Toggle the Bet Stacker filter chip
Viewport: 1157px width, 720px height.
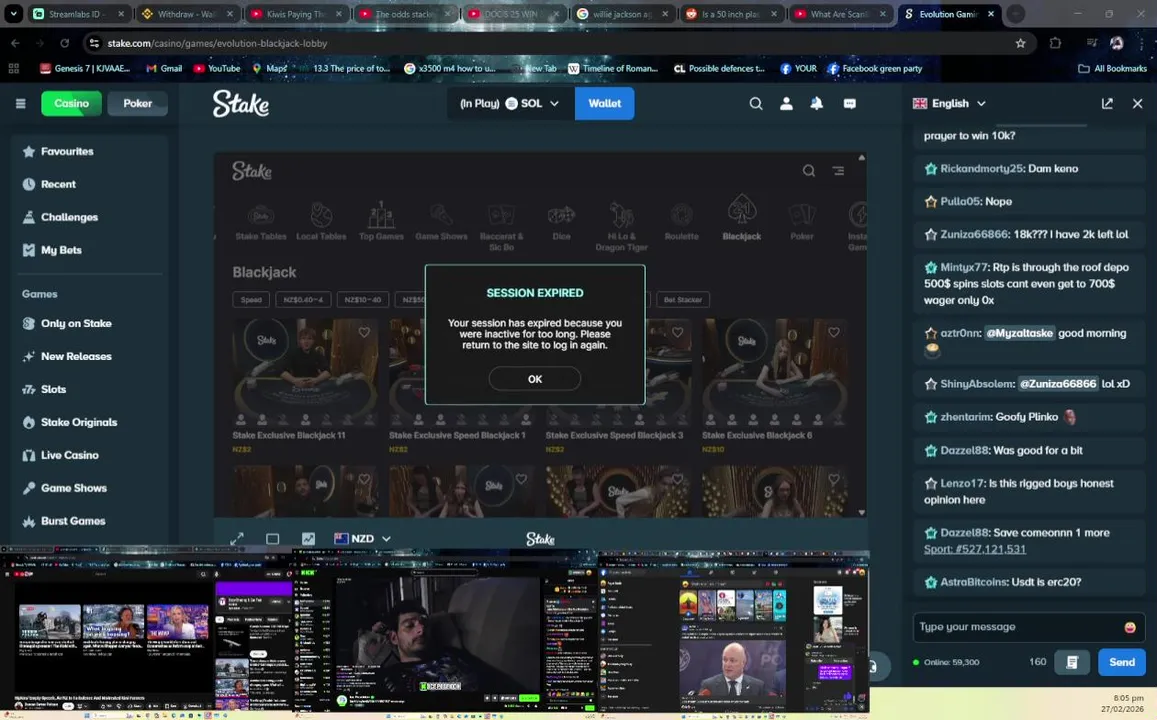pyautogui.click(x=683, y=300)
